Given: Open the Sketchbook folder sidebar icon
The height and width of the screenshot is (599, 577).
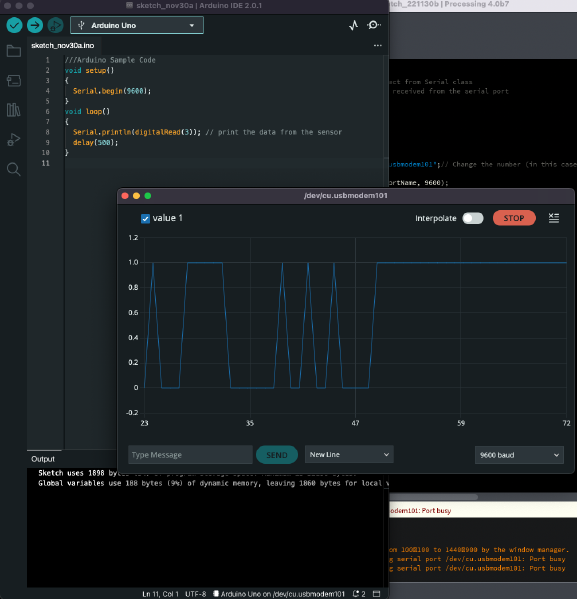Looking at the screenshot, I should pos(14,51).
